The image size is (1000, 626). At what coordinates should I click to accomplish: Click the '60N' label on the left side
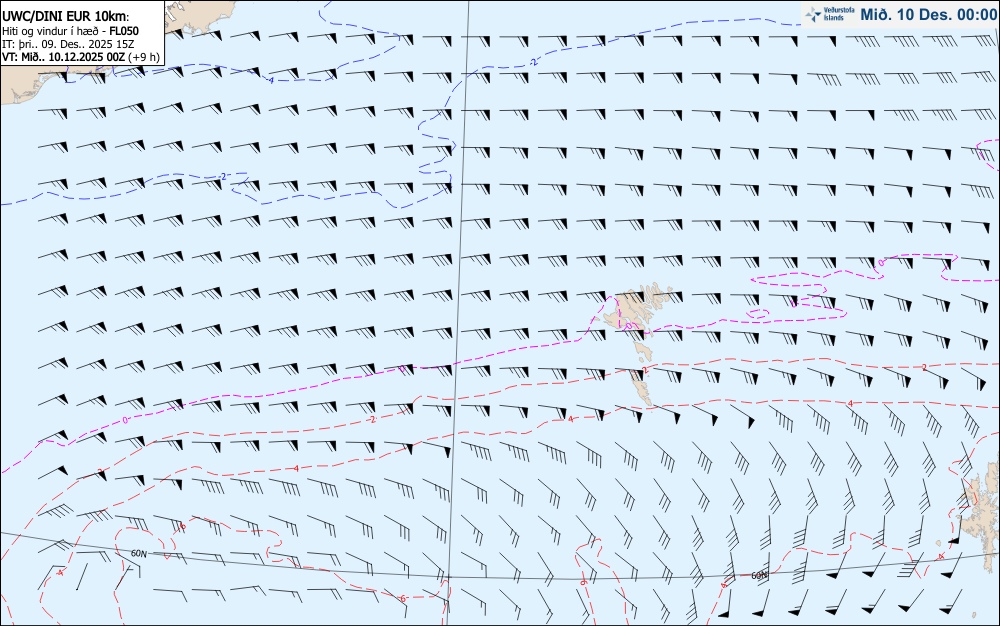138,553
